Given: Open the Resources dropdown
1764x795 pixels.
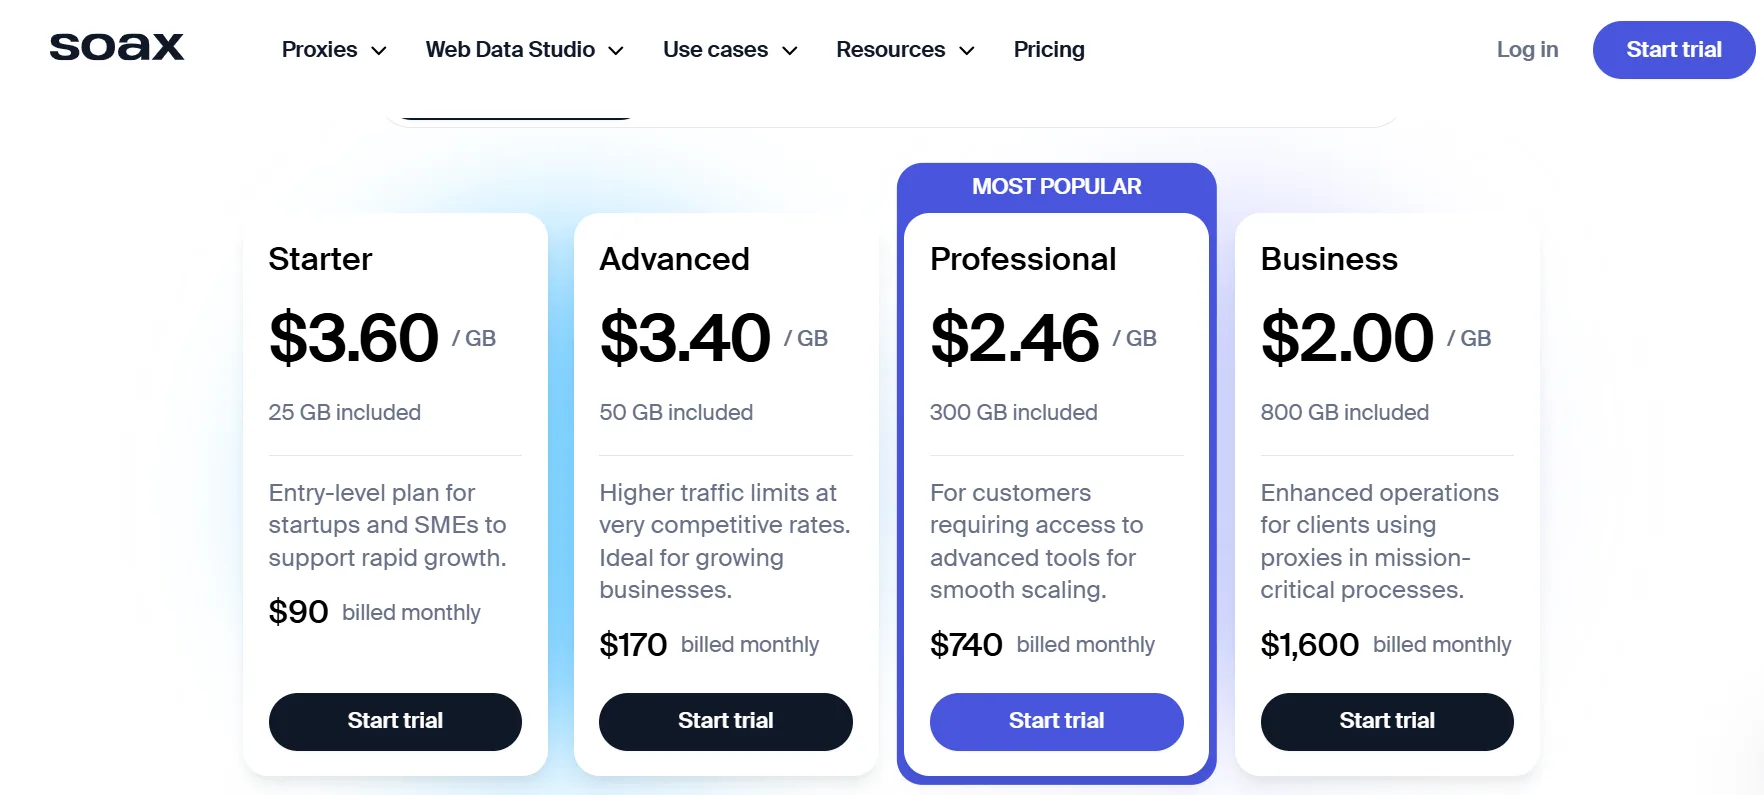Looking at the screenshot, I should (x=903, y=49).
